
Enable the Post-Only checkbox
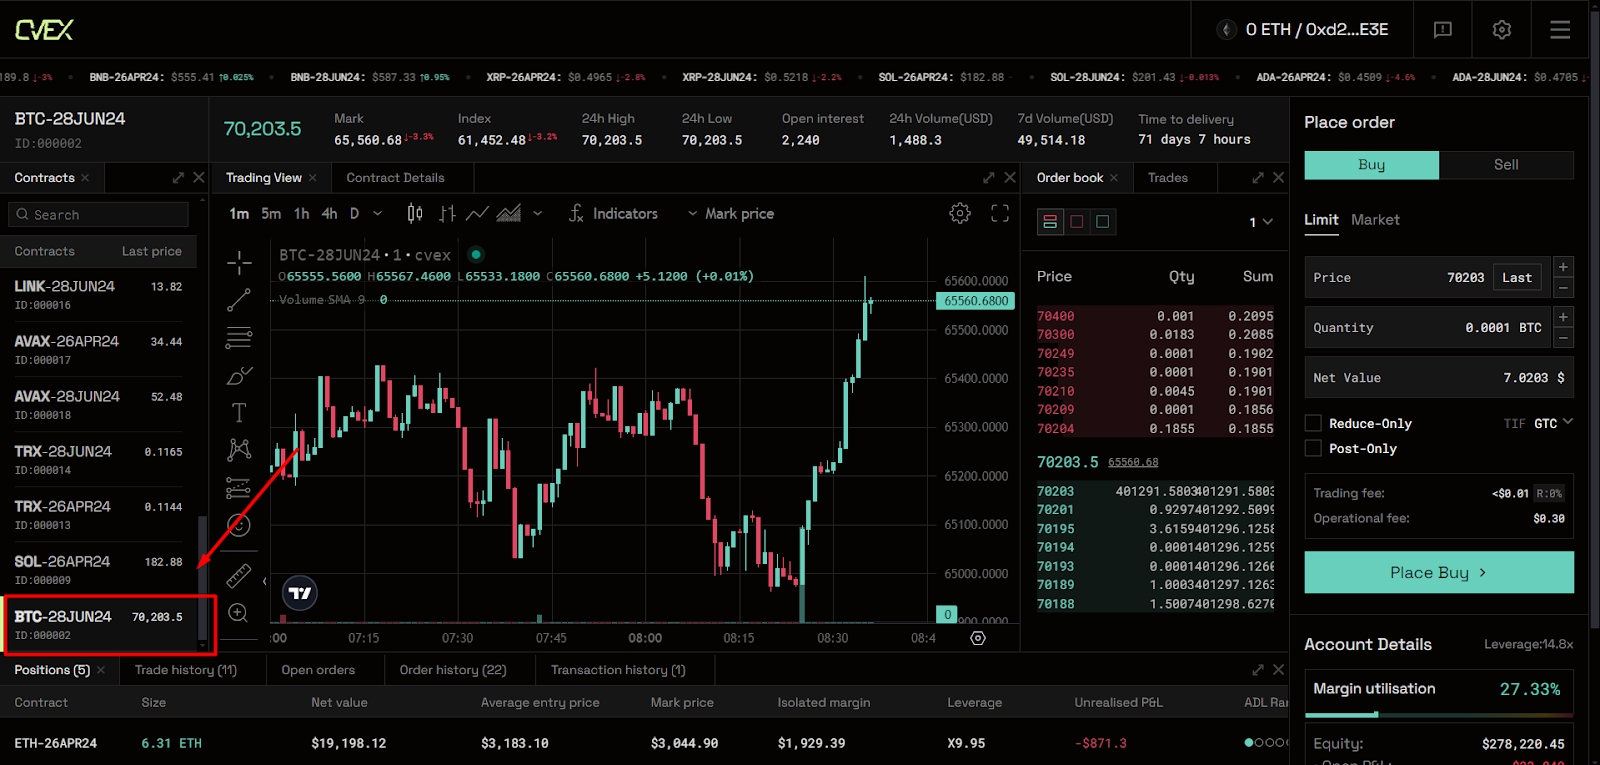coord(1314,449)
